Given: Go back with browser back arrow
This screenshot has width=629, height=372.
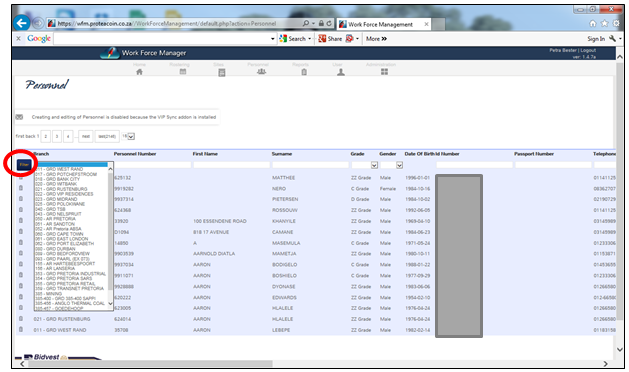Looking at the screenshot, I should [22, 23].
